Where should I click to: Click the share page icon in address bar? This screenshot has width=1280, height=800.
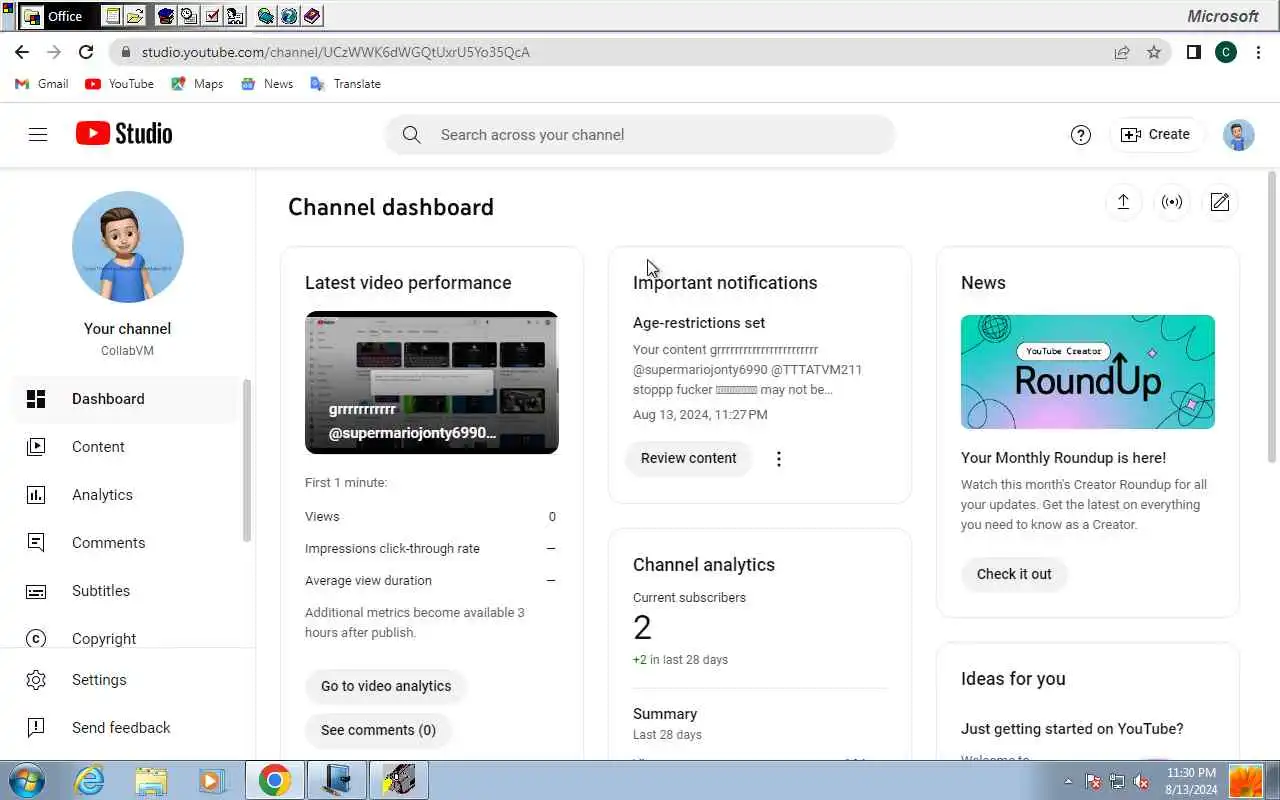click(x=1122, y=52)
